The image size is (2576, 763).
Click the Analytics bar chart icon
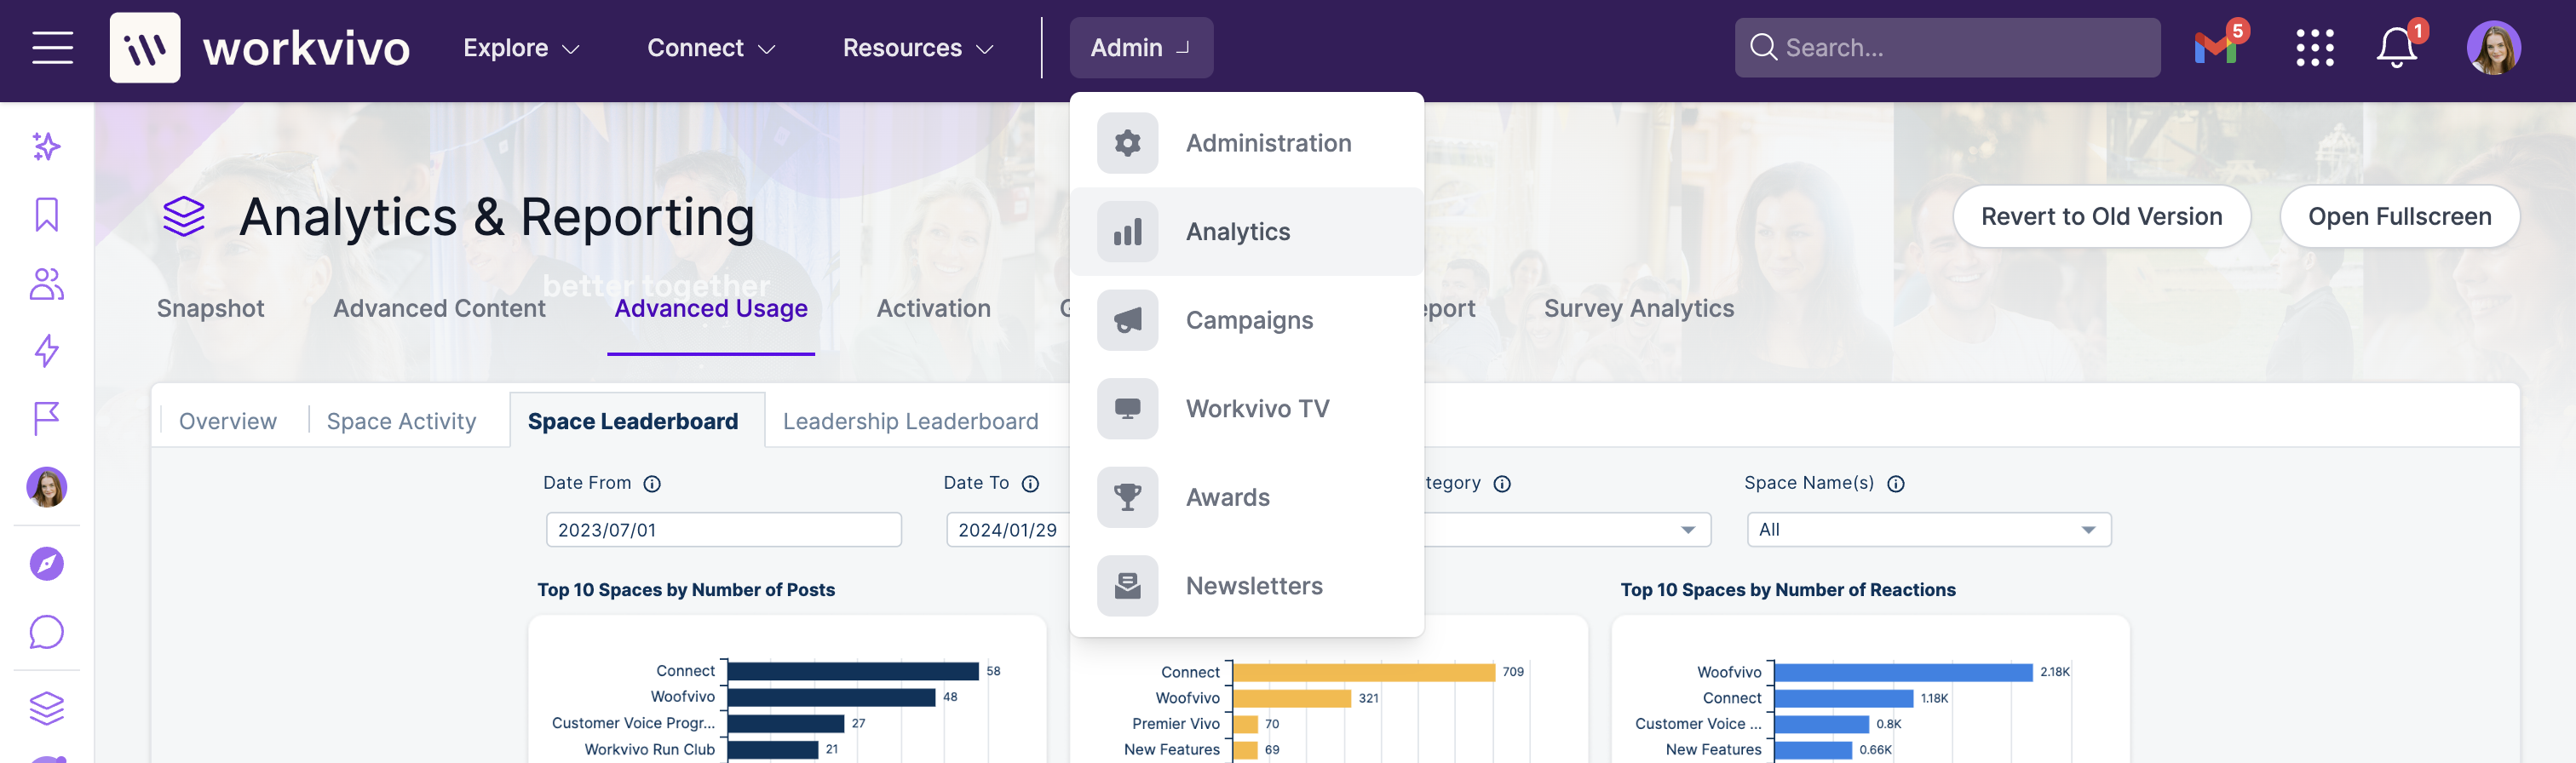point(1127,232)
